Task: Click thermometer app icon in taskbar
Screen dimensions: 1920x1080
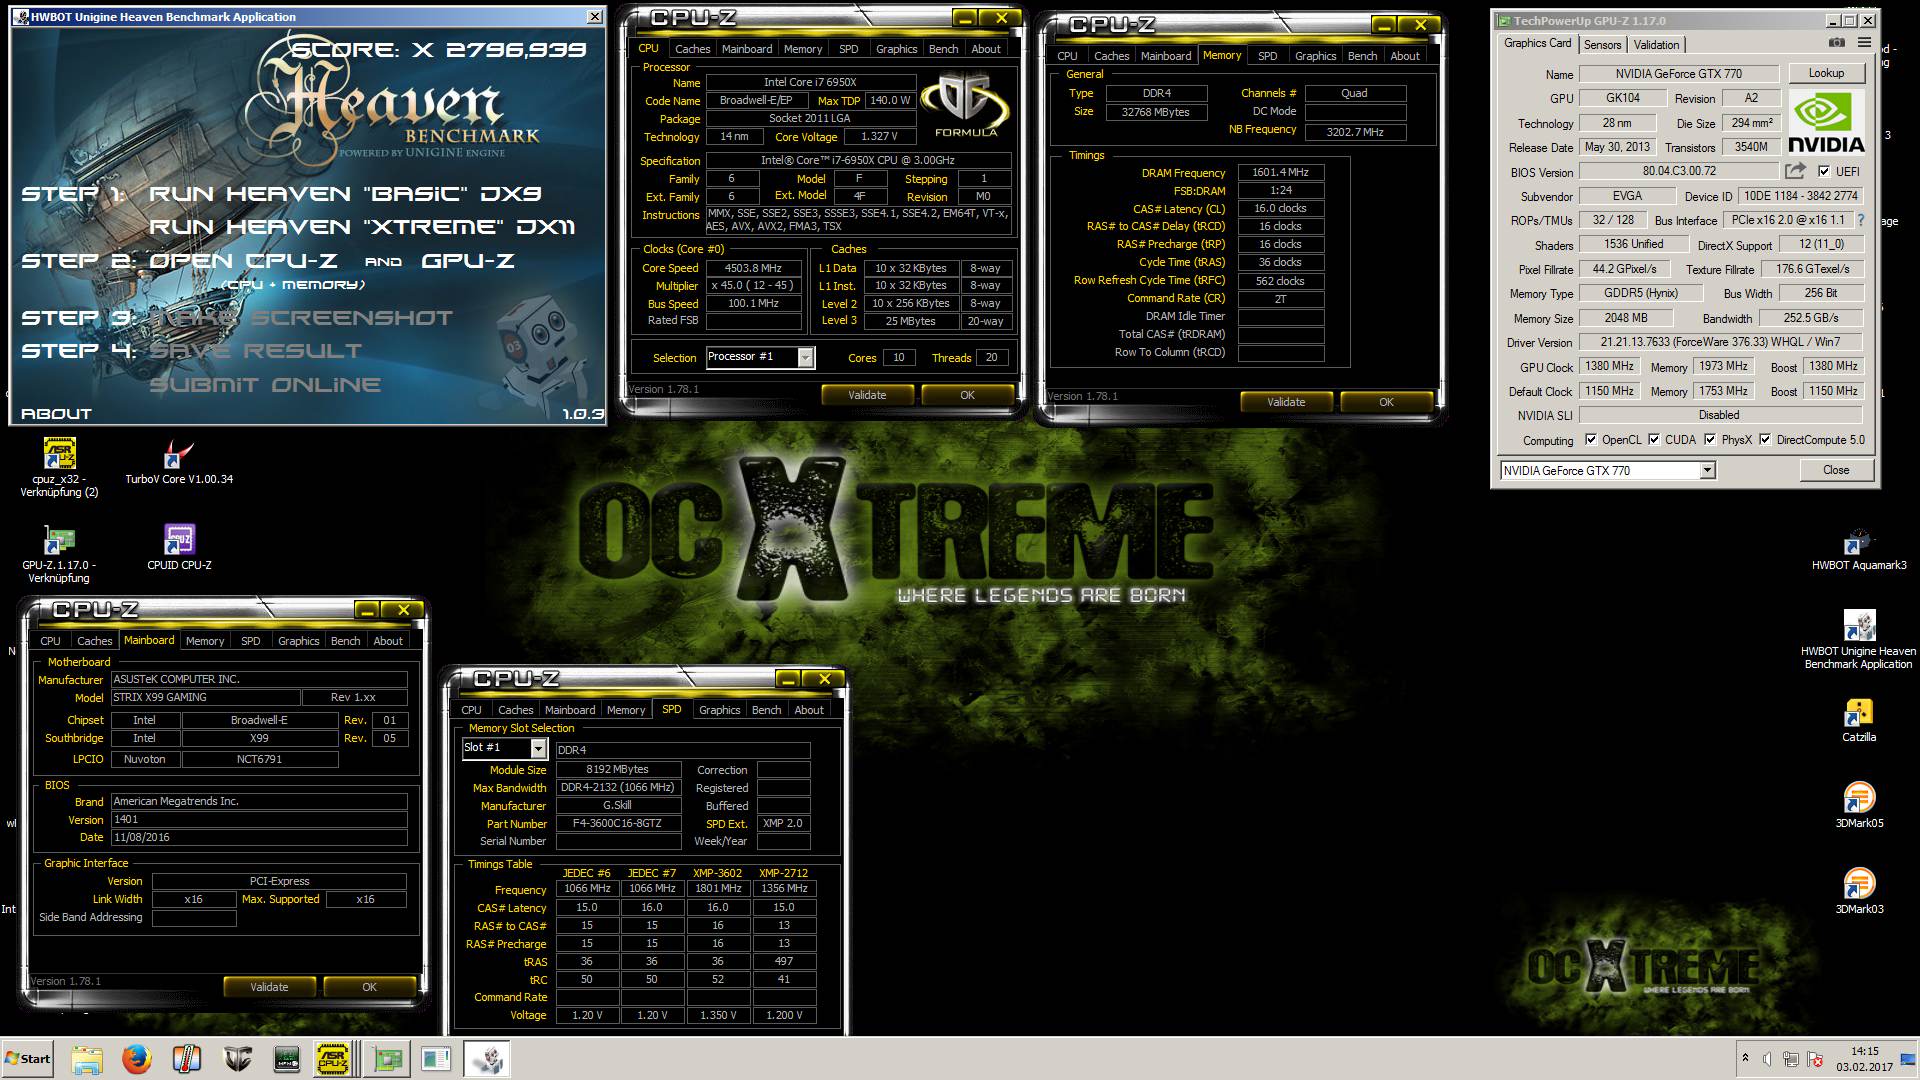Action: point(187,1059)
